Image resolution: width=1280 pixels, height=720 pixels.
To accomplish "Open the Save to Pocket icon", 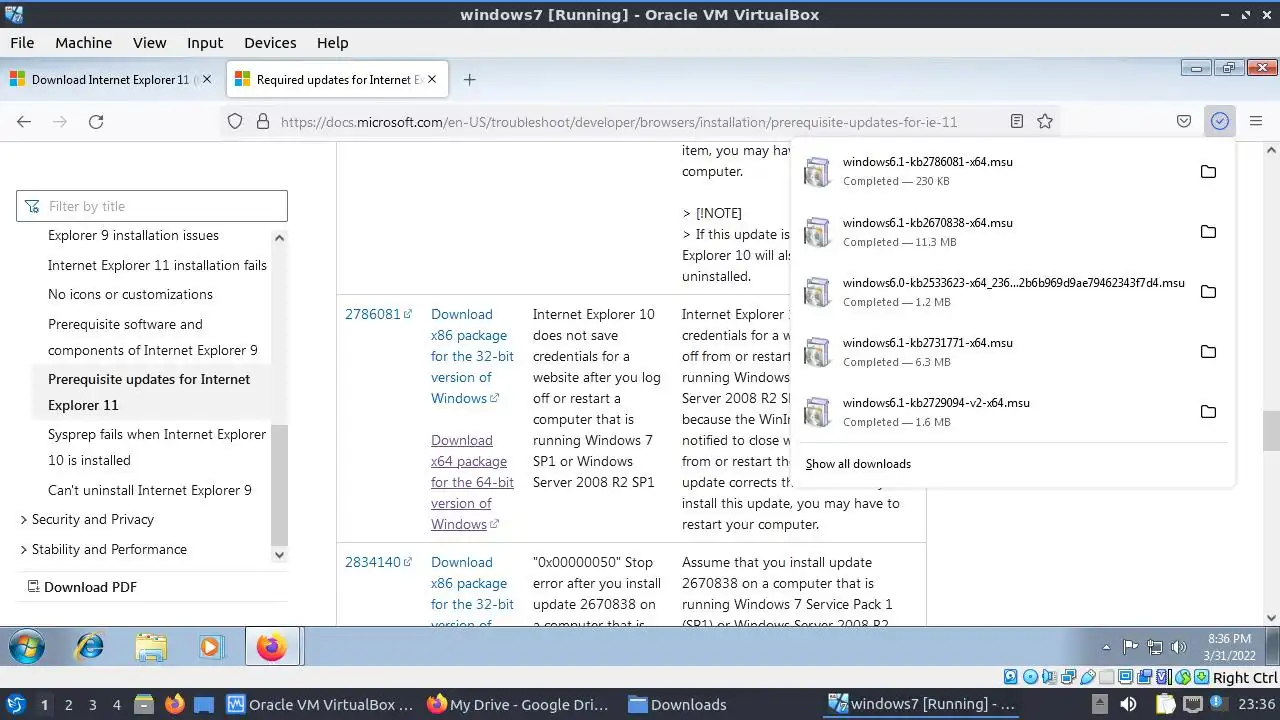I will tap(1184, 121).
